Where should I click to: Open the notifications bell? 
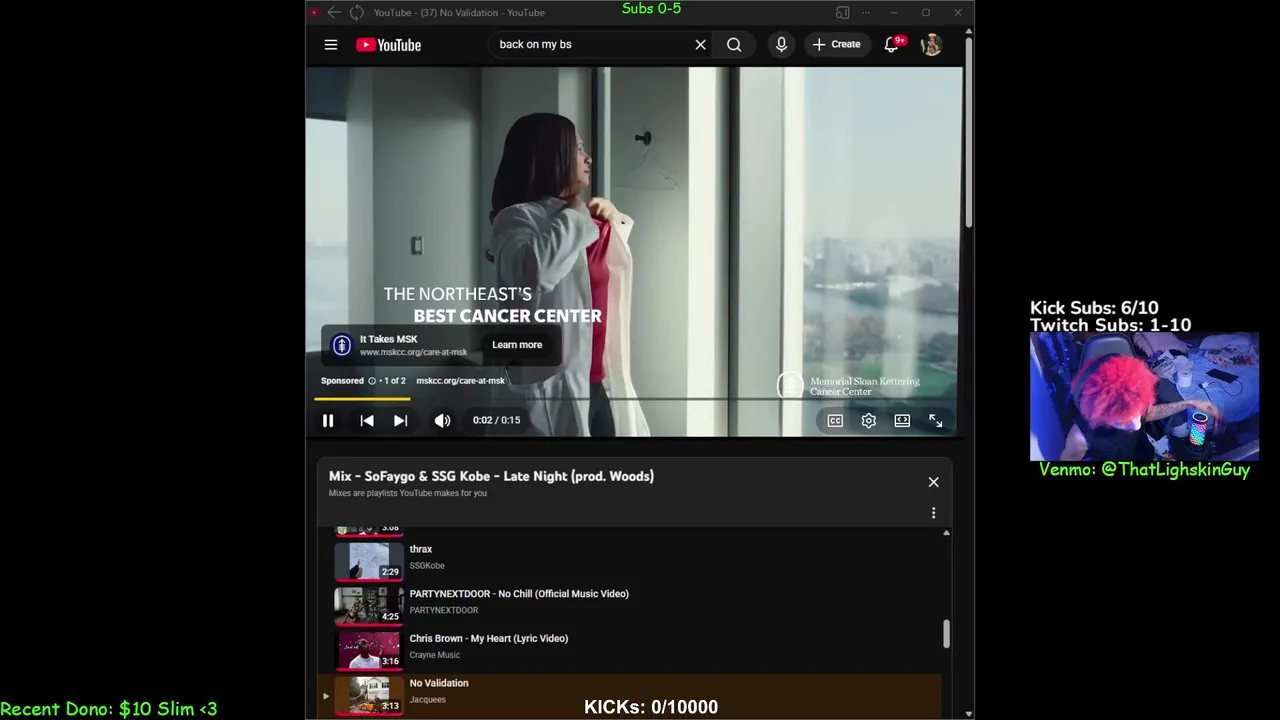click(x=892, y=45)
